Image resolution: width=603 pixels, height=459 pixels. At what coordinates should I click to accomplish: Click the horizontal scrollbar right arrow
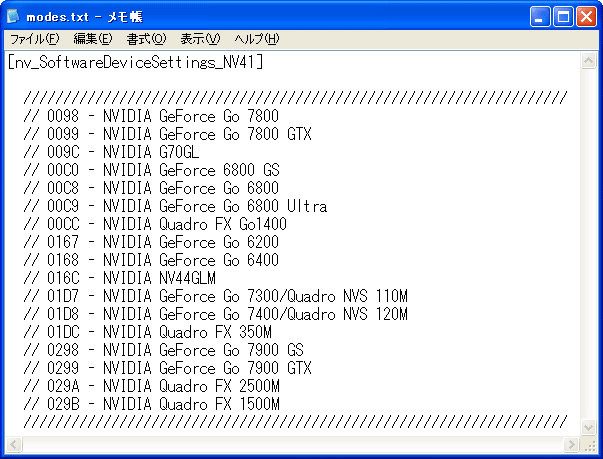click(x=571, y=443)
